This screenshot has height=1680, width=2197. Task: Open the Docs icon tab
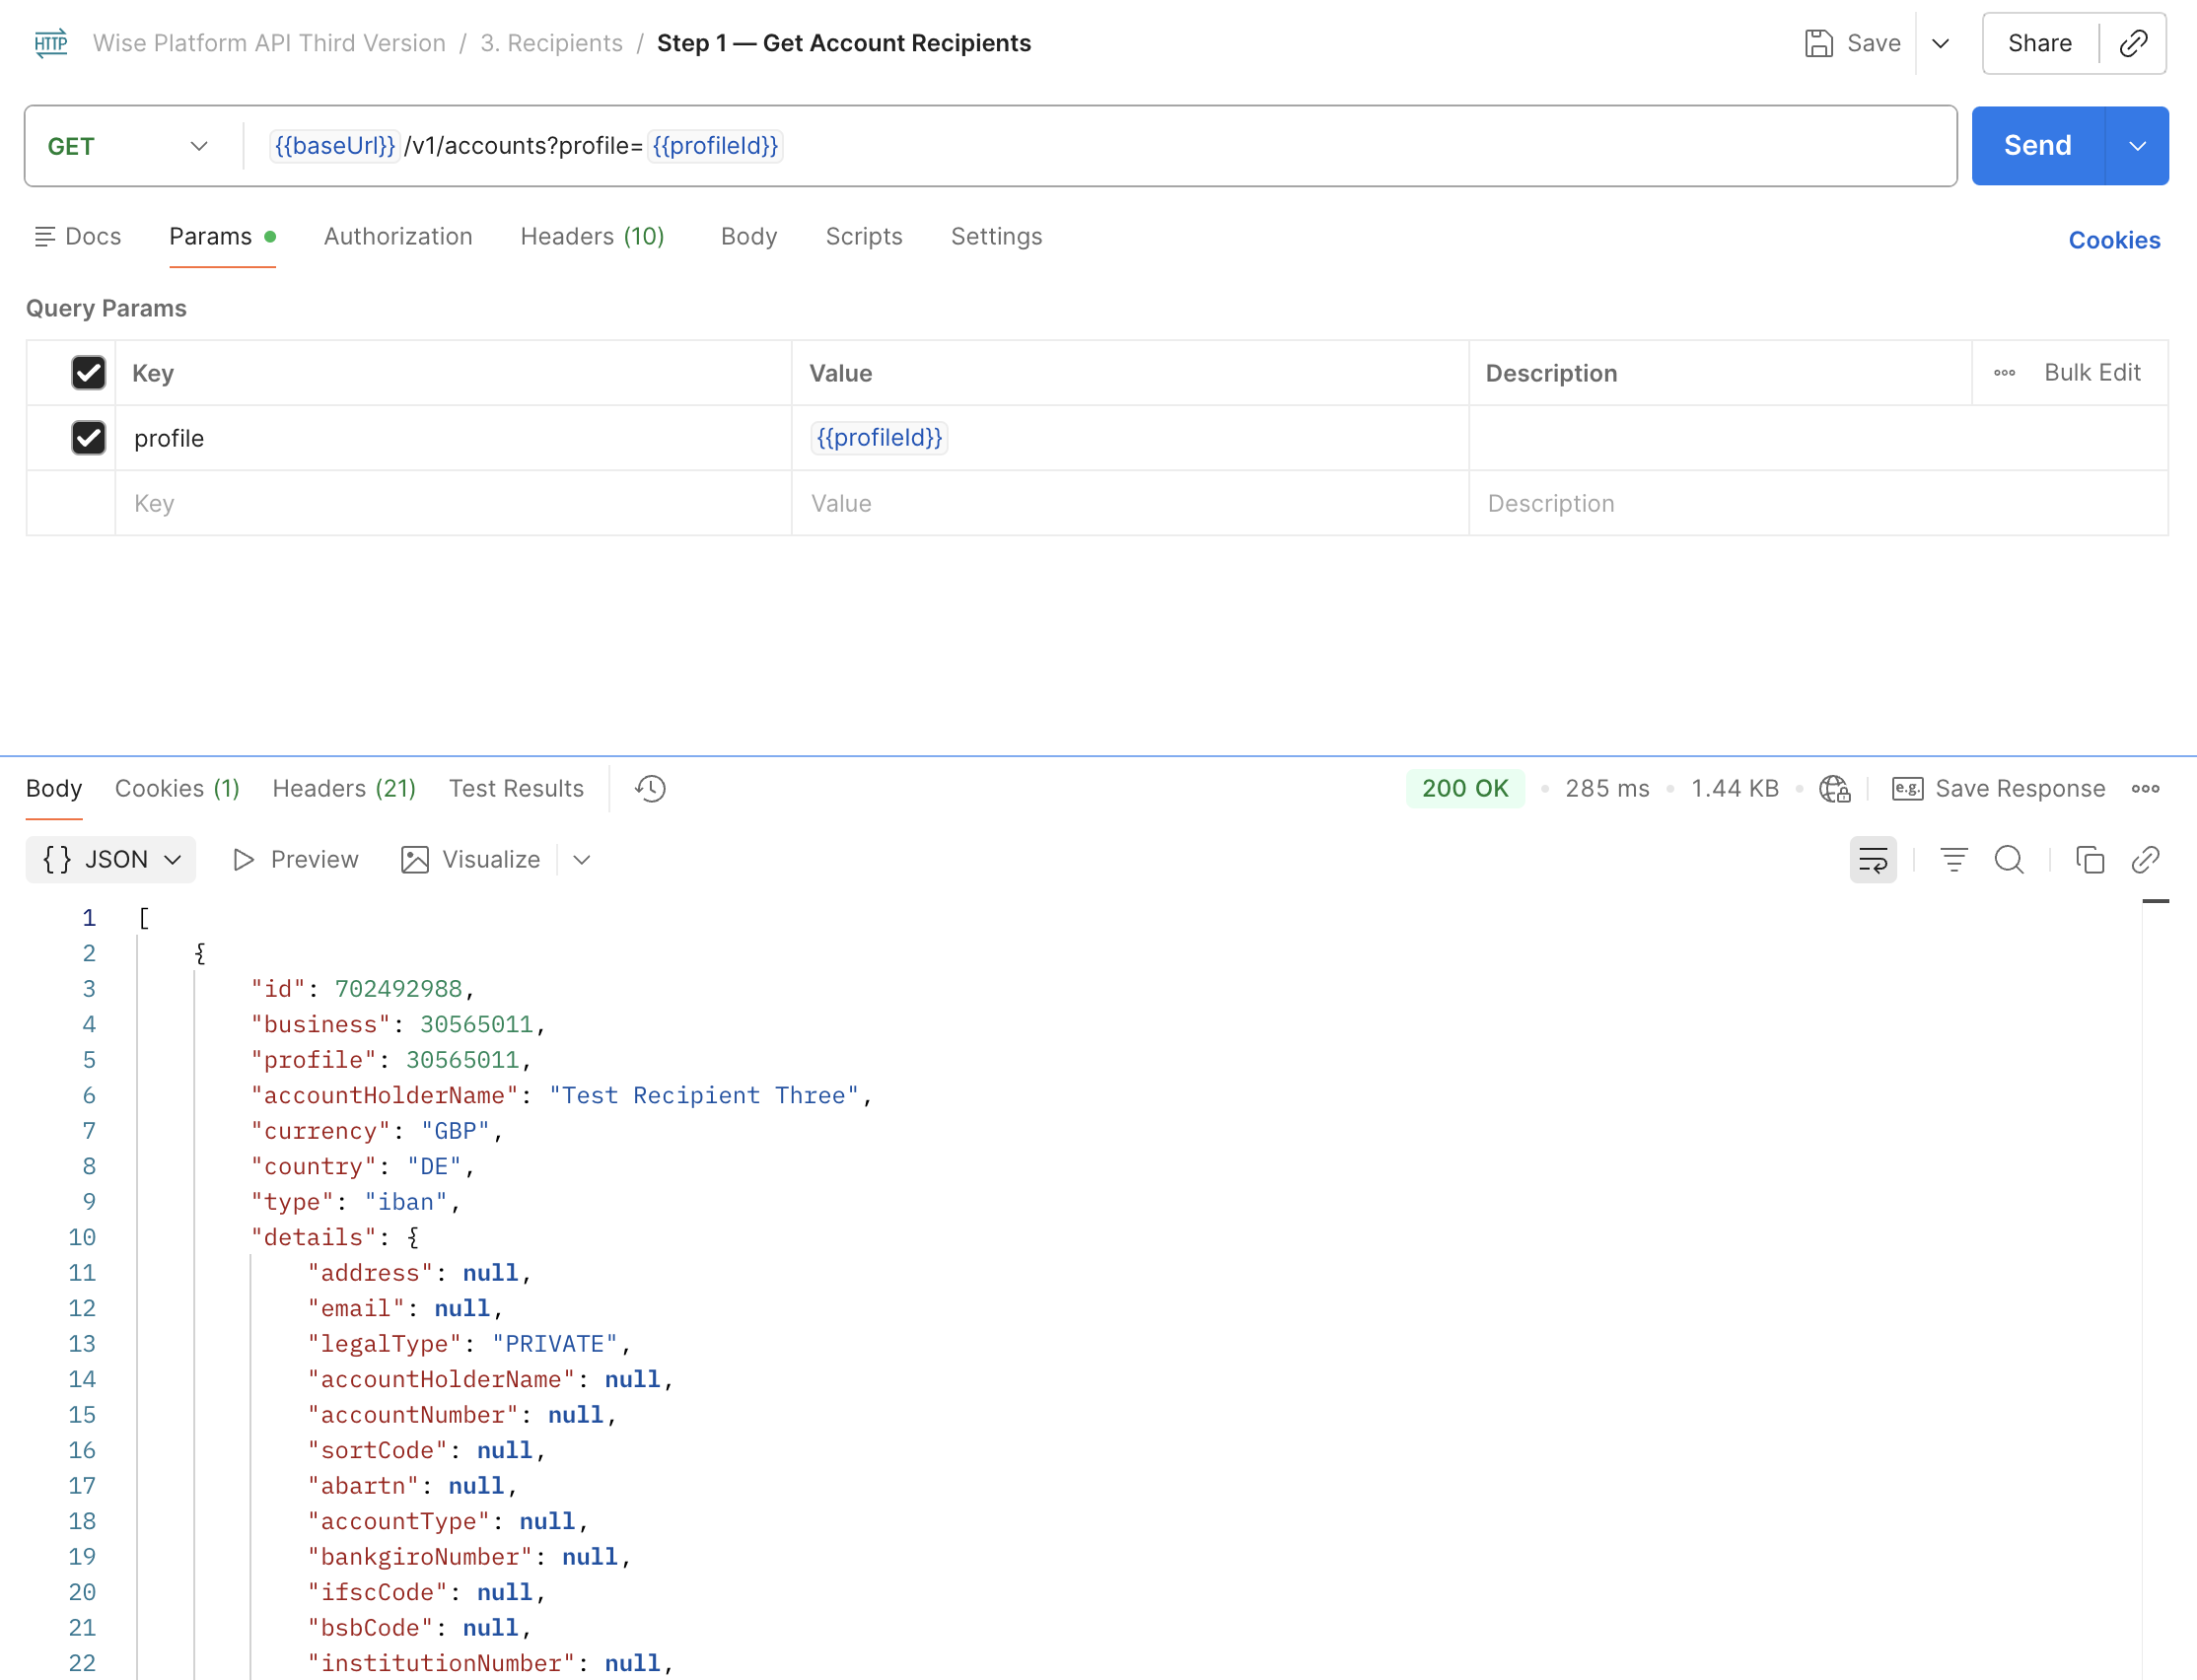coord(78,236)
